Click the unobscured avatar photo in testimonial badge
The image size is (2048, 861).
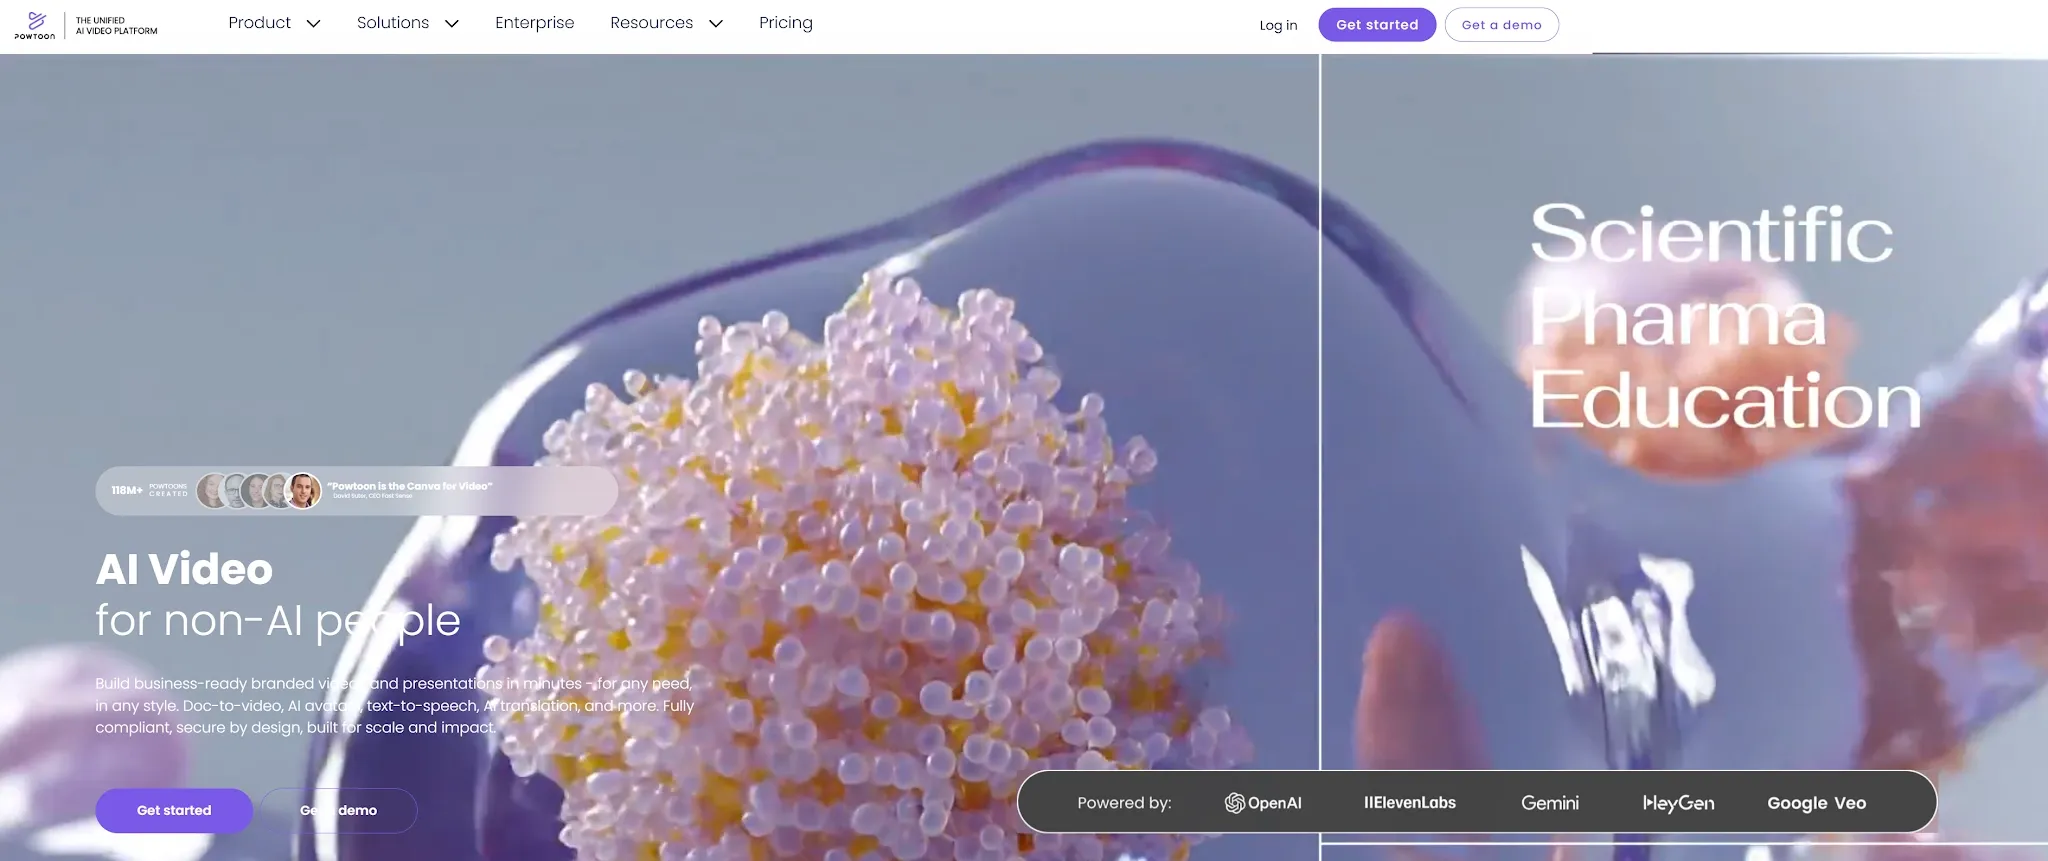(303, 491)
